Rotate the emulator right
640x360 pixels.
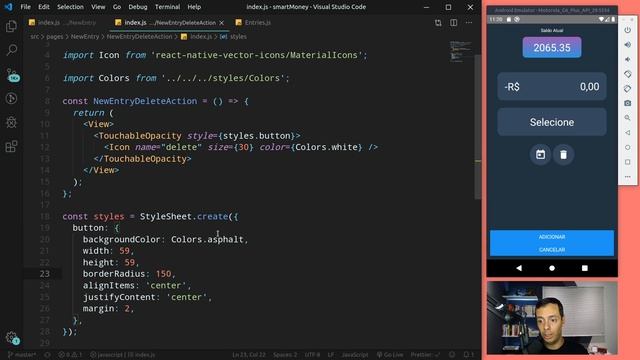click(628, 89)
